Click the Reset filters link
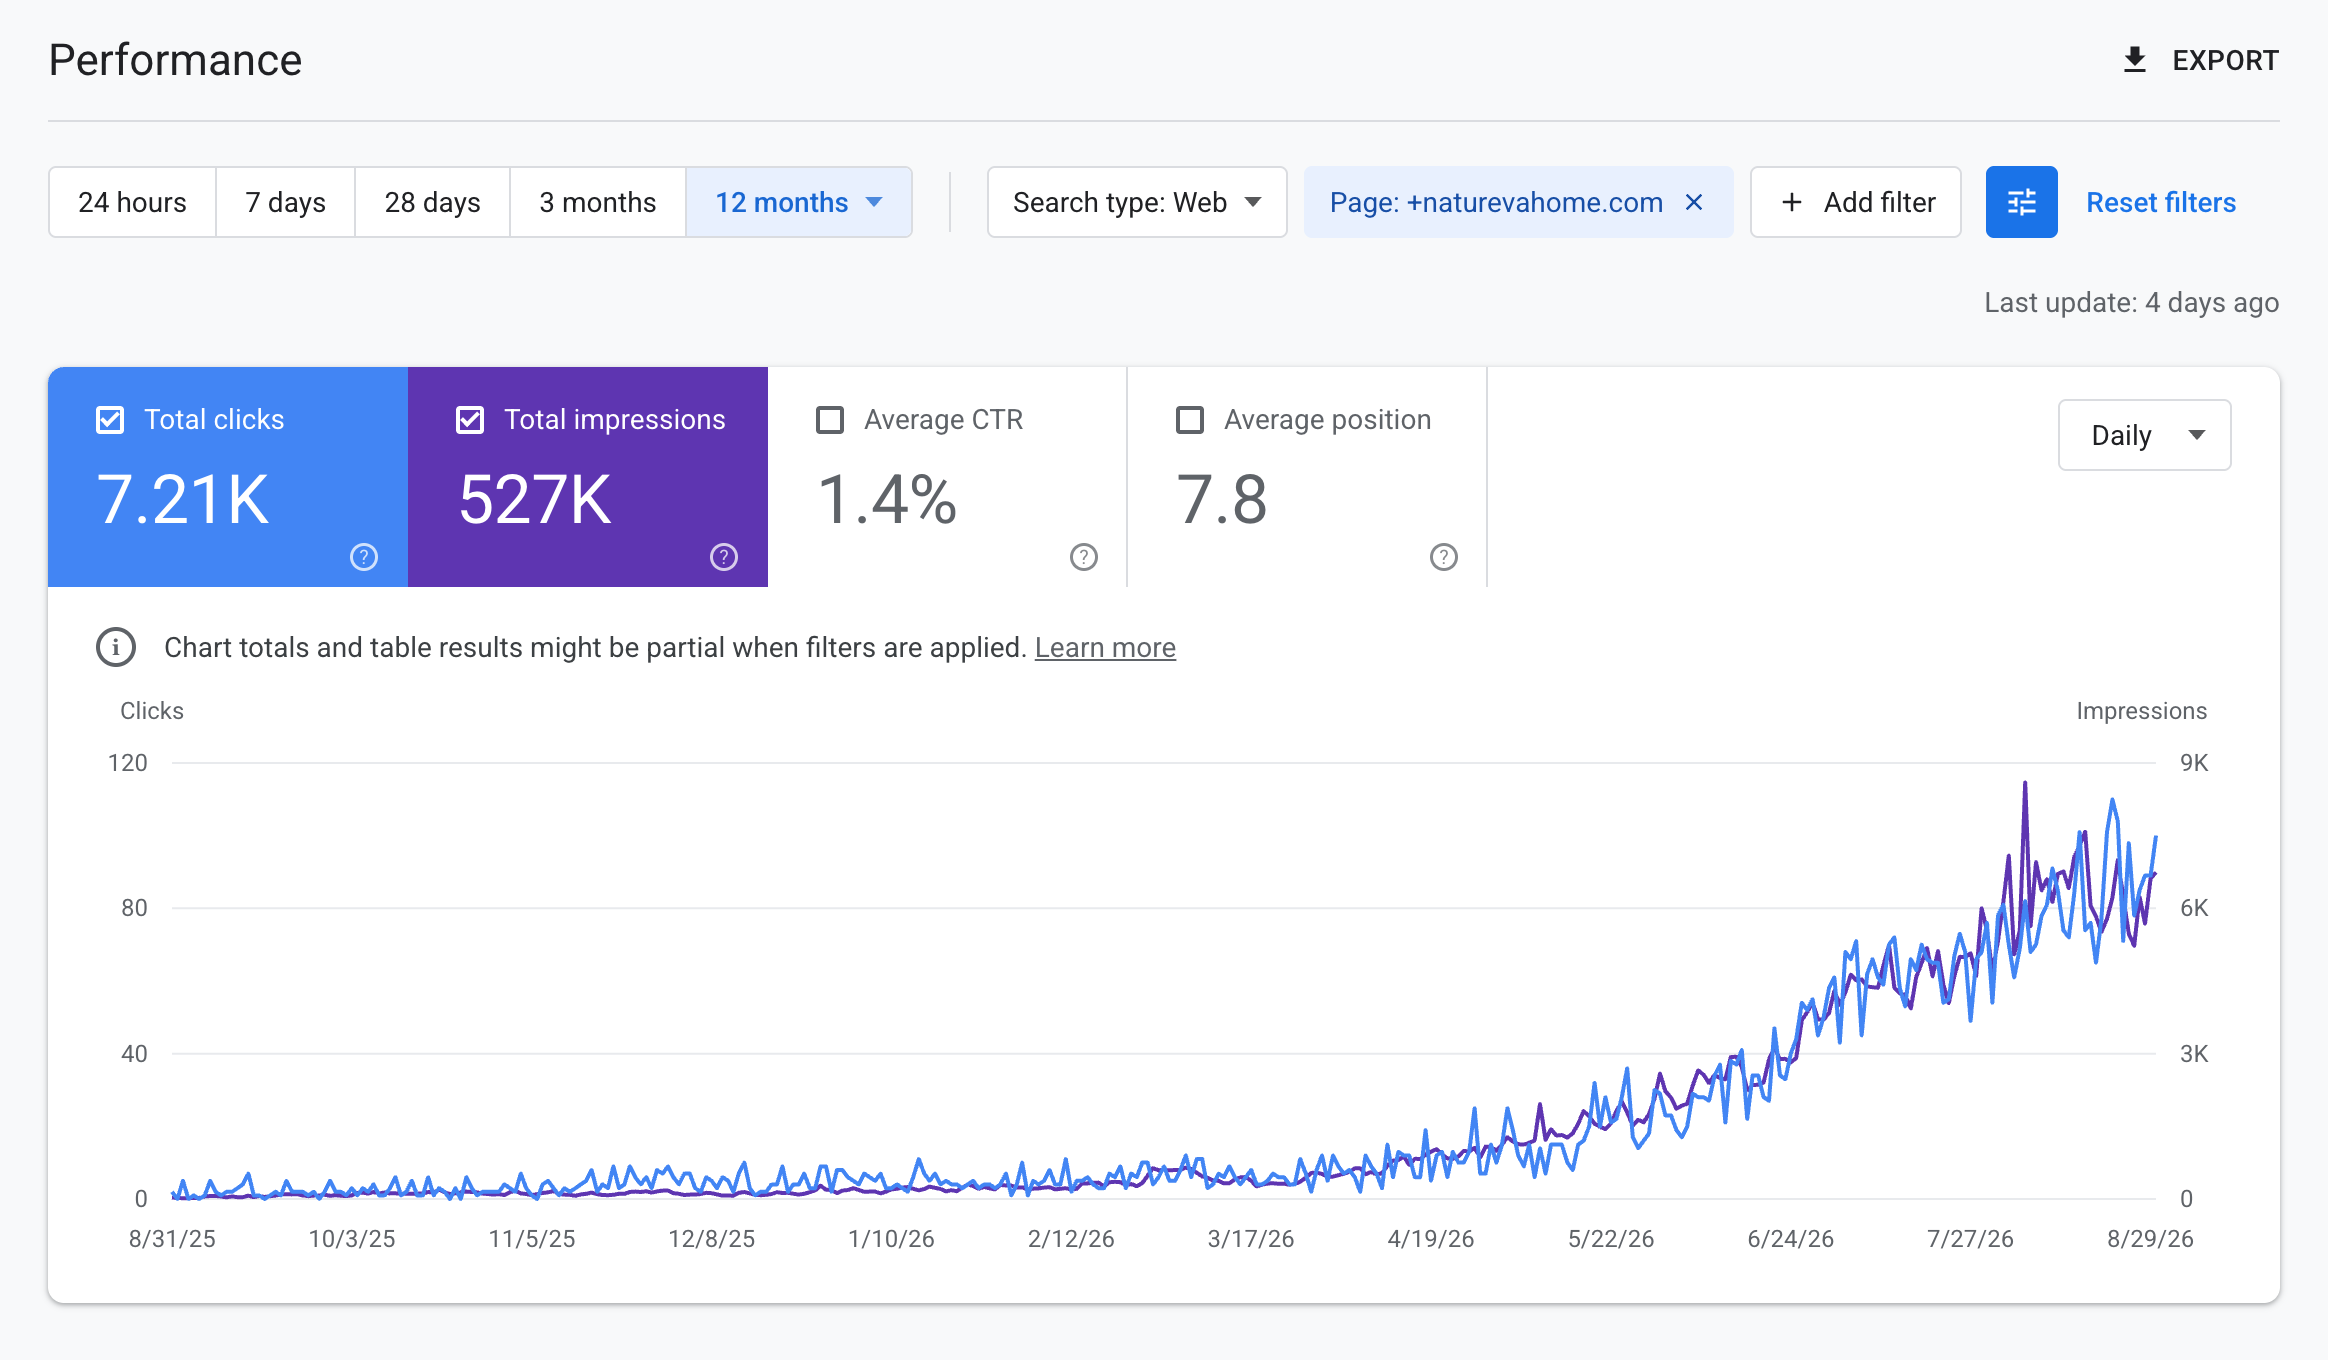Viewport: 2328px width, 1360px height. (x=2160, y=202)
